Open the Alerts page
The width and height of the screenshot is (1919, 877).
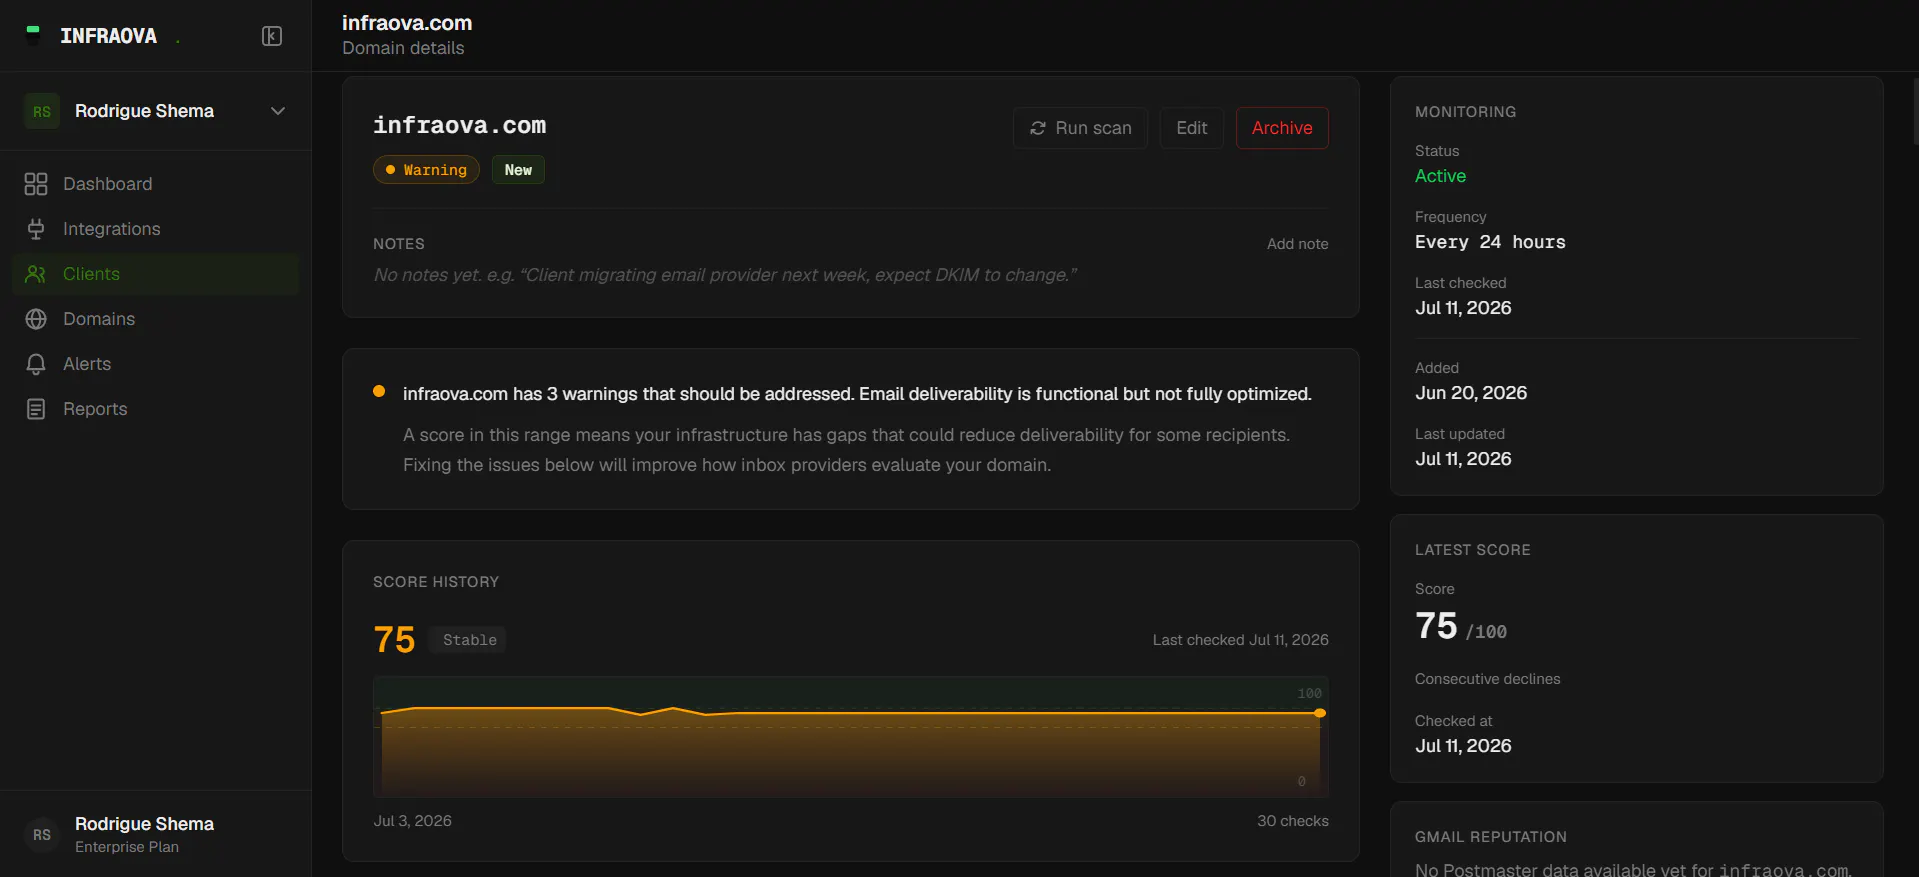coord(155,364)
